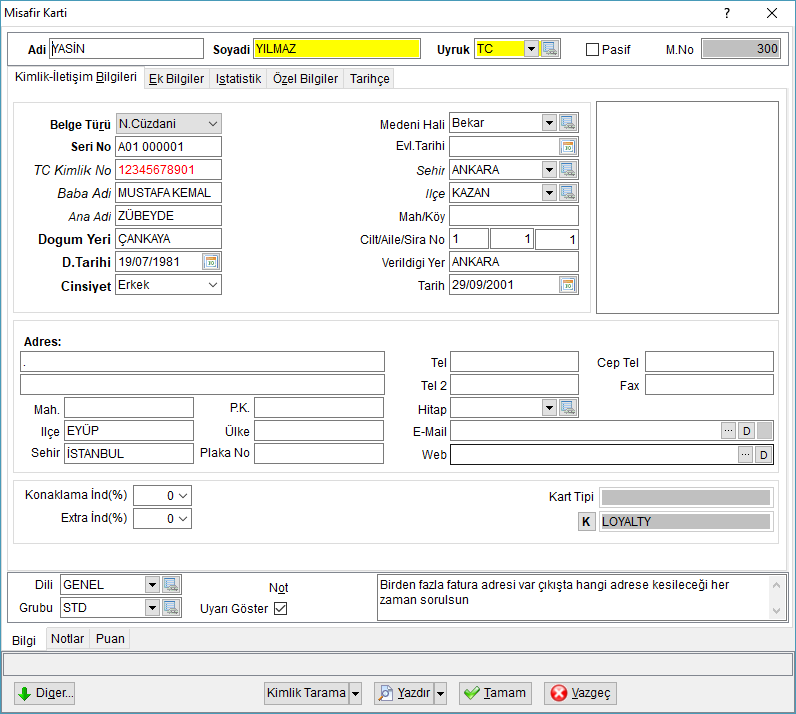Expand the Medeni Hali Bekar dropdown arrow
The height and width of the screenshot is (714, 796).
pyautogui.click(x=549, y=123)
